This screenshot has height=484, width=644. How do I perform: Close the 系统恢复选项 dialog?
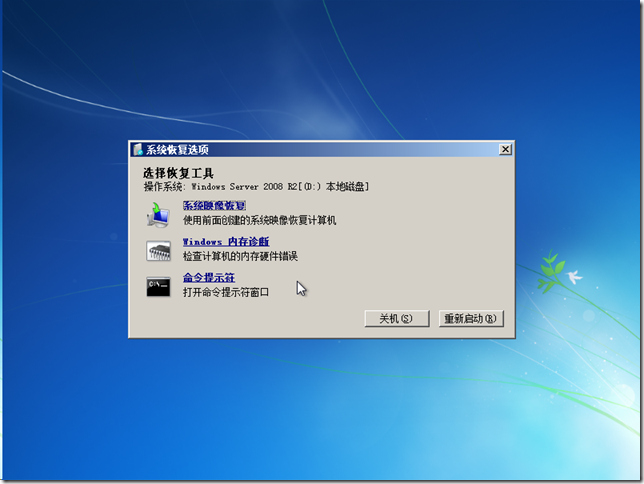coord(506,150)
